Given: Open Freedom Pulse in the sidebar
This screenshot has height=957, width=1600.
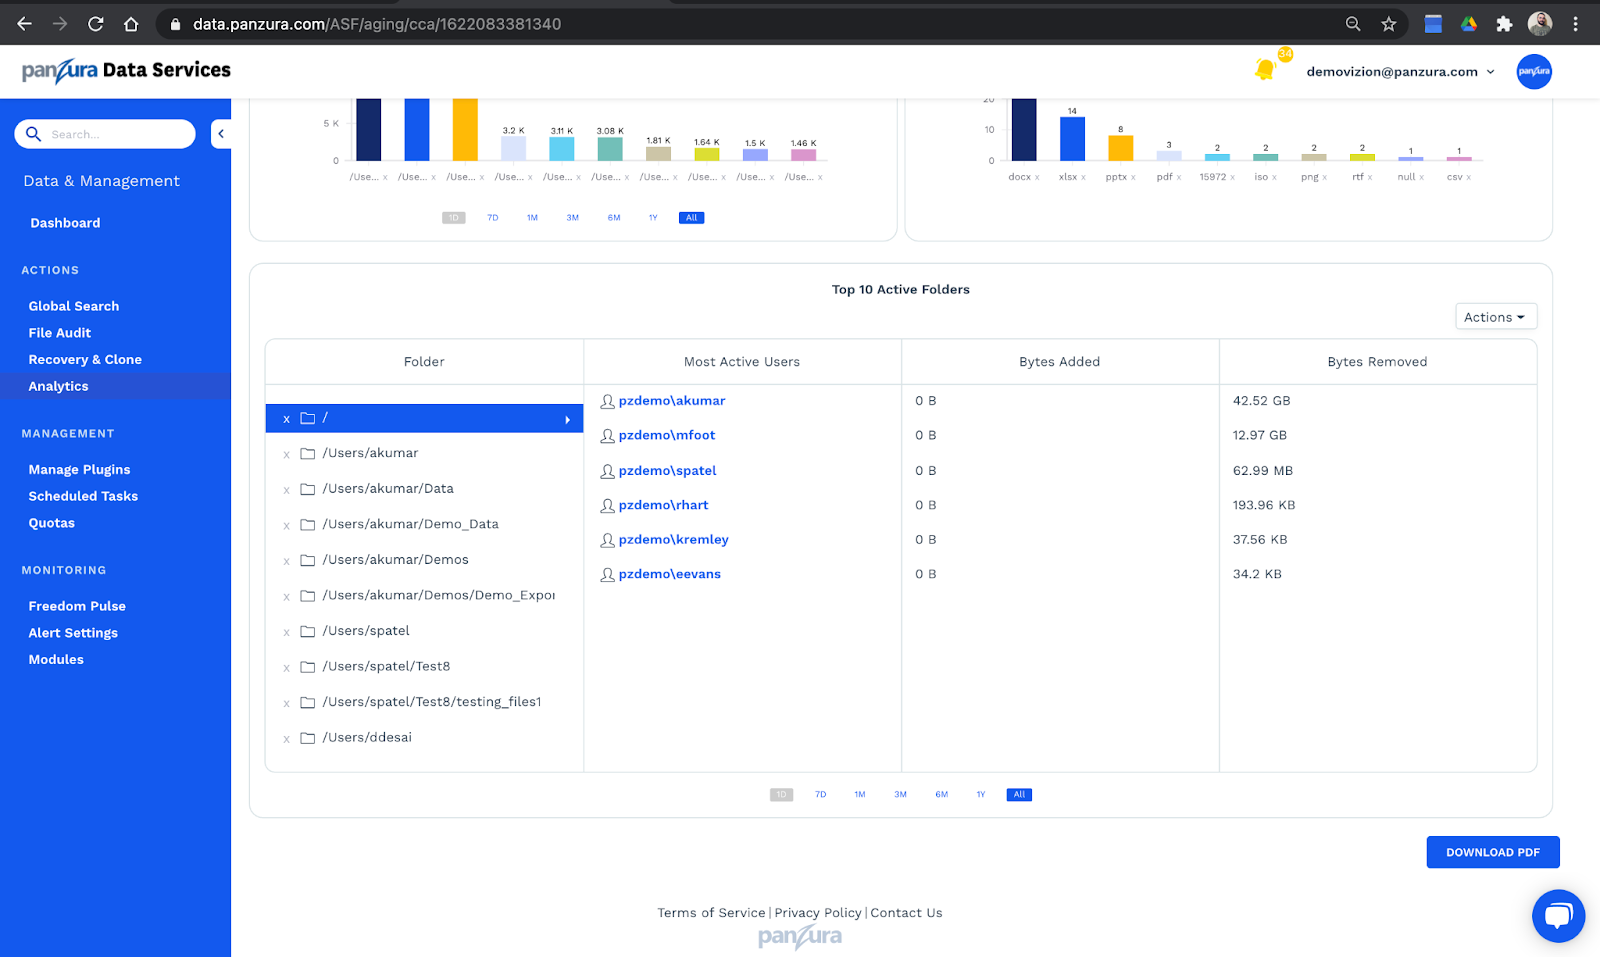Looking at the screenshot, I should (77, 606).
